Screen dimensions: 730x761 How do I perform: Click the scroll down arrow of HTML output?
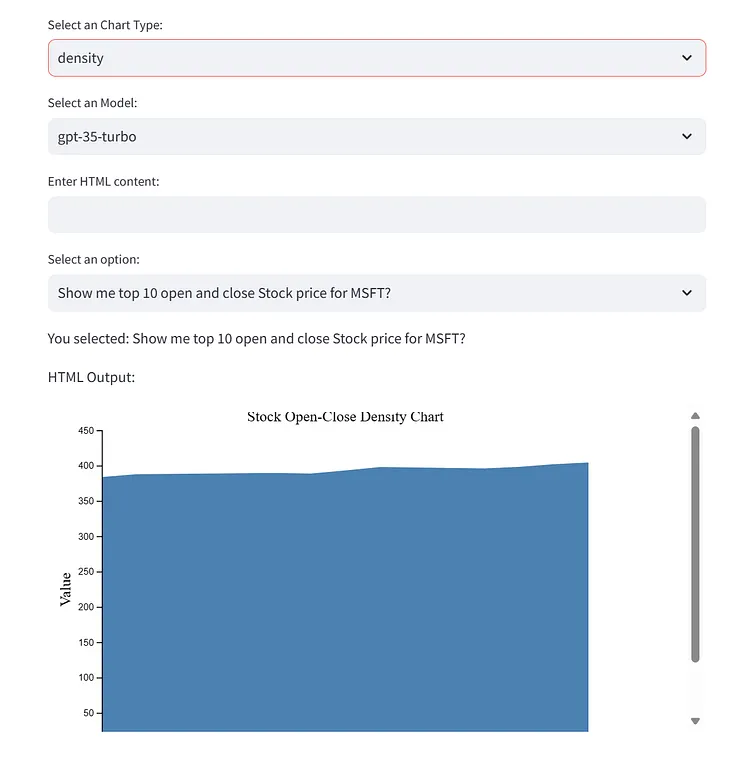point(695,721)
